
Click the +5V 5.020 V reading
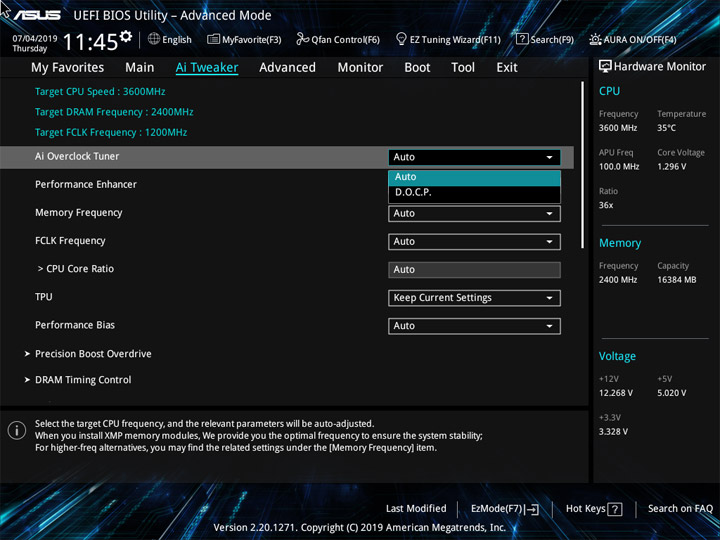671,393
